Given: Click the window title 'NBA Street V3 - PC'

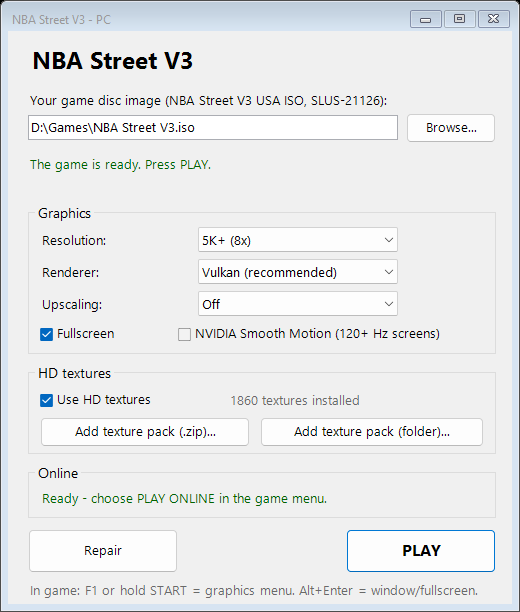Looking at the screenshot, I should coord(61,20).
